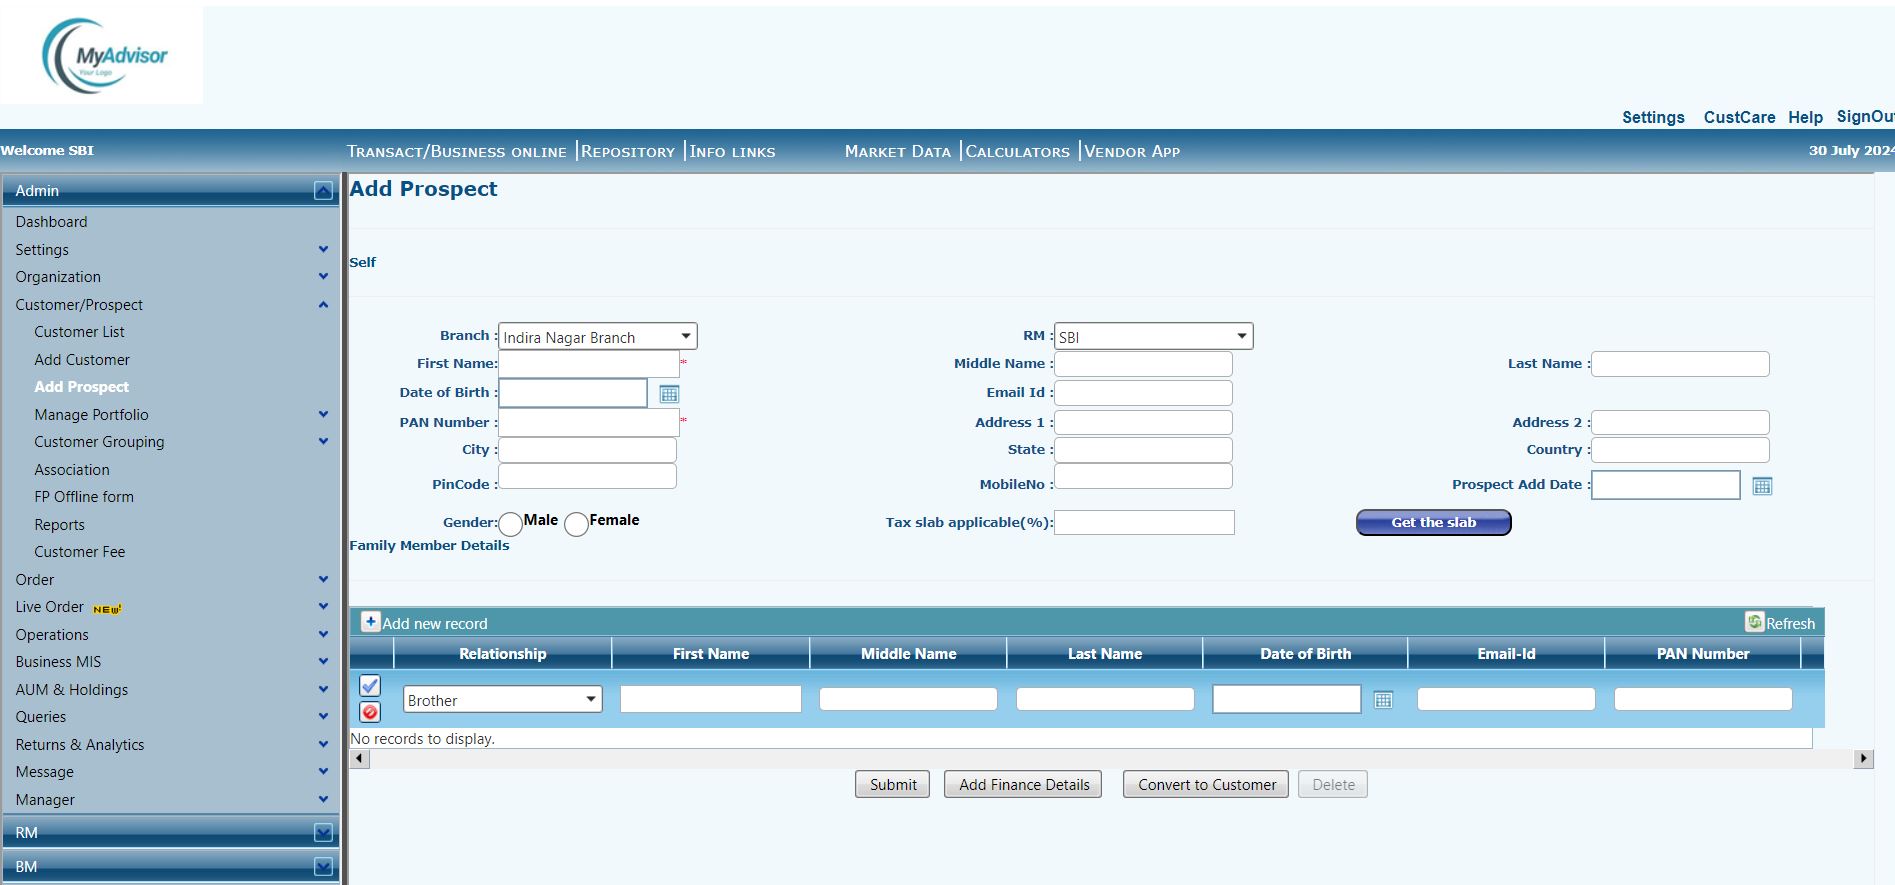Open the Relationship dropdown showing Brother
The image size is (1895, 885).
[503, 700]
